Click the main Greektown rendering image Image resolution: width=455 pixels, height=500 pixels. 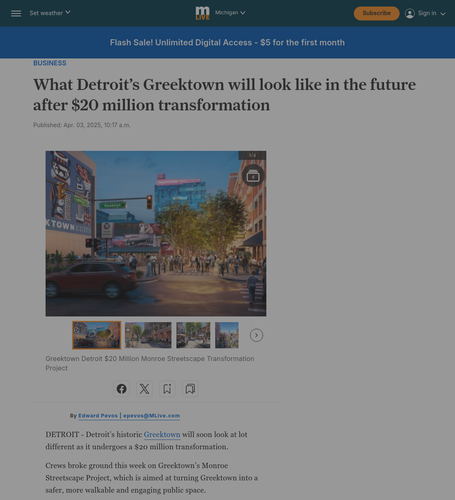[x=156, y=233]
